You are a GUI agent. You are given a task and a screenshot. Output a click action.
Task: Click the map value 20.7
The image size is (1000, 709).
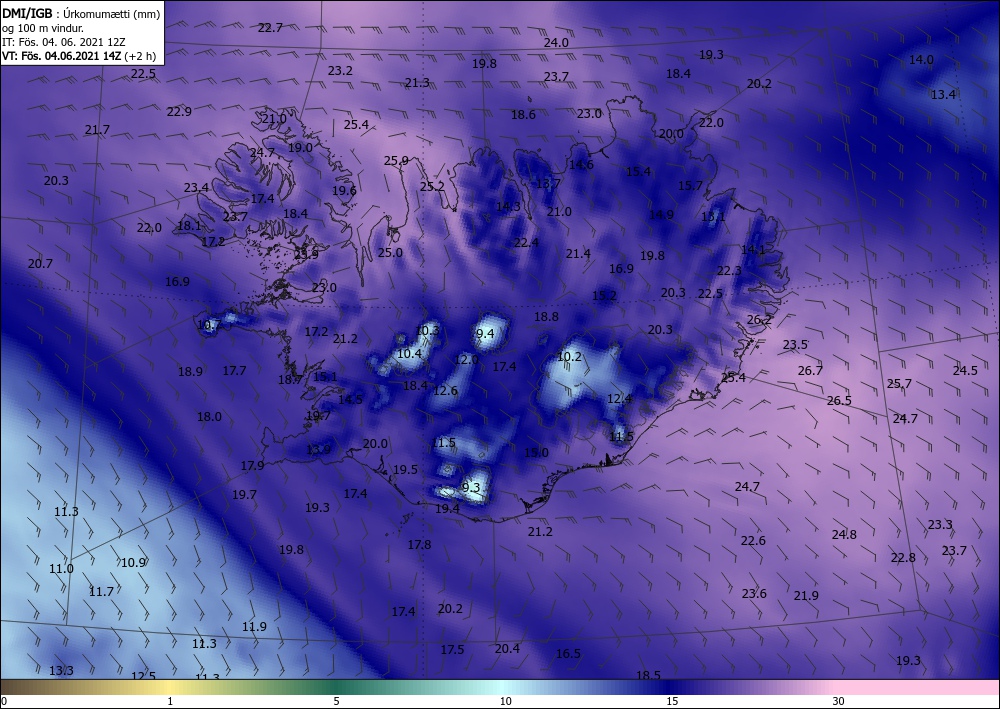(40, 263)
